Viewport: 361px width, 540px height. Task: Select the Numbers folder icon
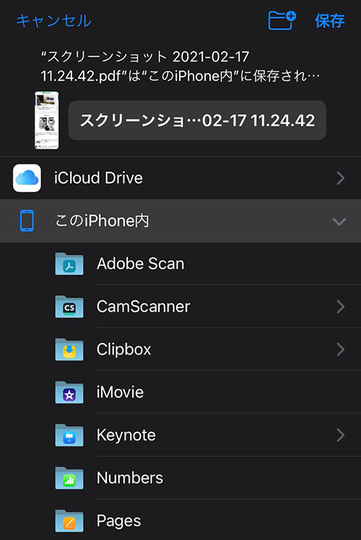(69, 478)
